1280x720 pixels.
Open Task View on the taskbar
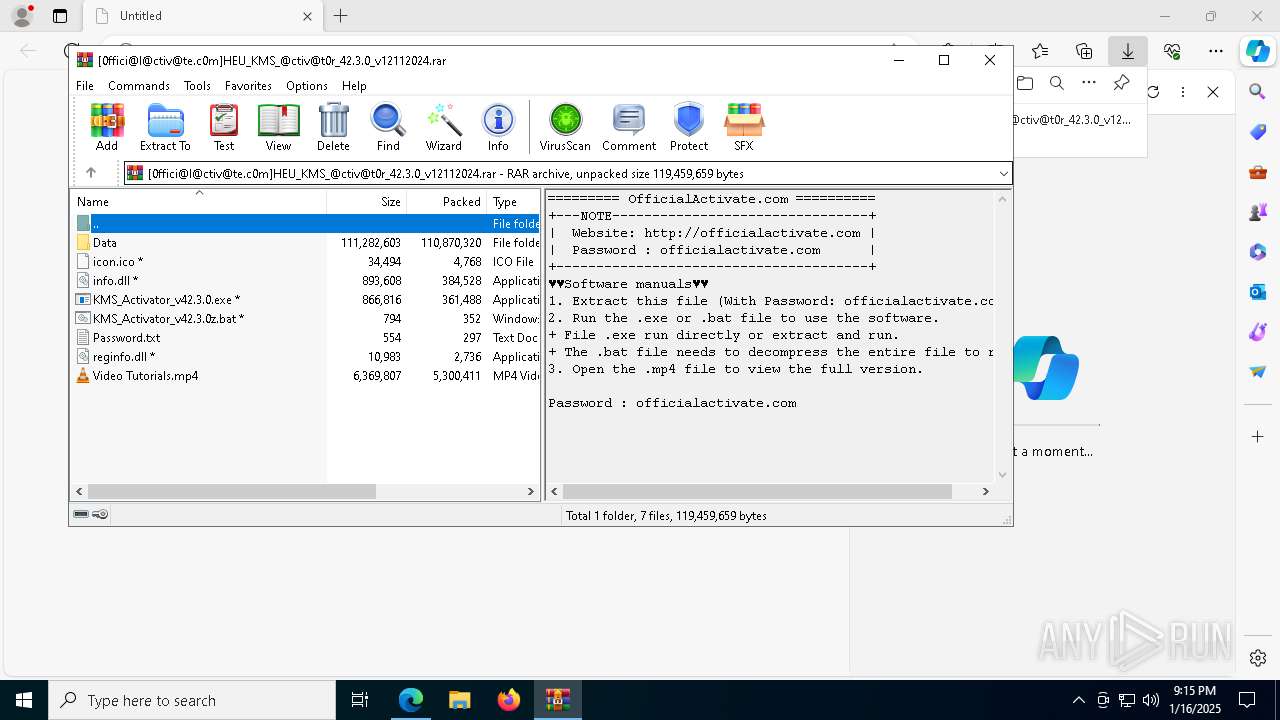pos(360,700)
